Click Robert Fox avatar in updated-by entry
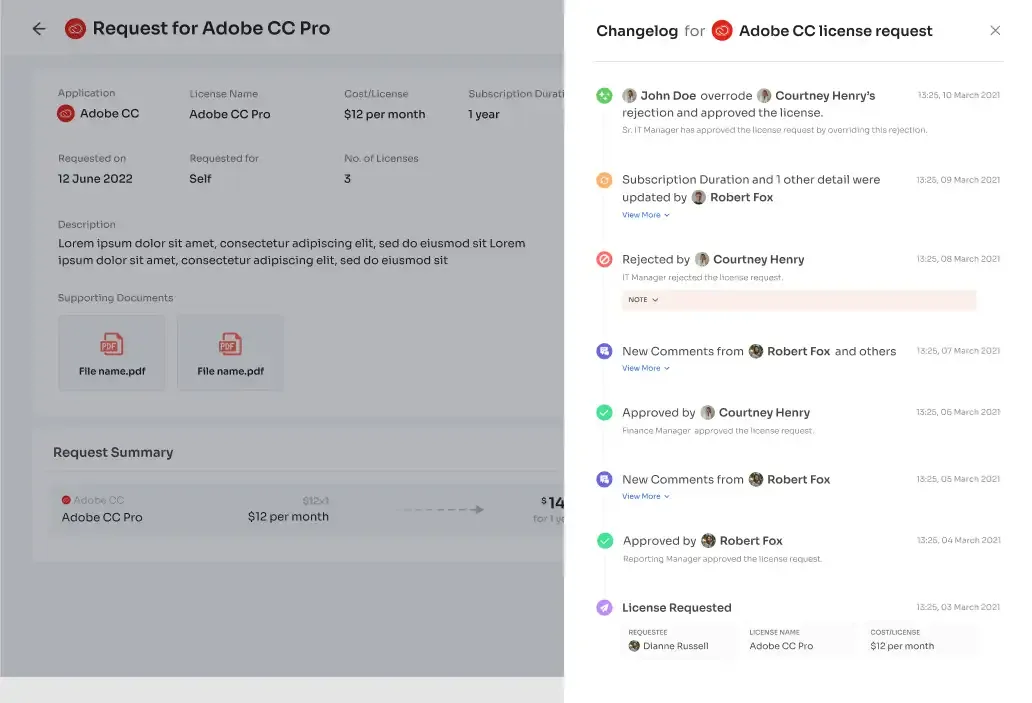 coord(699,197)
